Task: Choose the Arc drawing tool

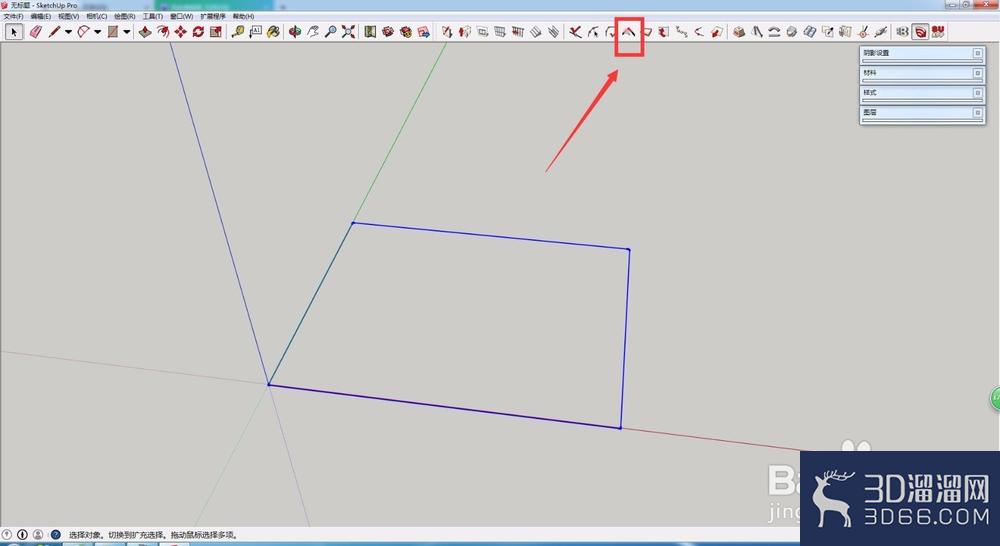Action: pos(84,31)
